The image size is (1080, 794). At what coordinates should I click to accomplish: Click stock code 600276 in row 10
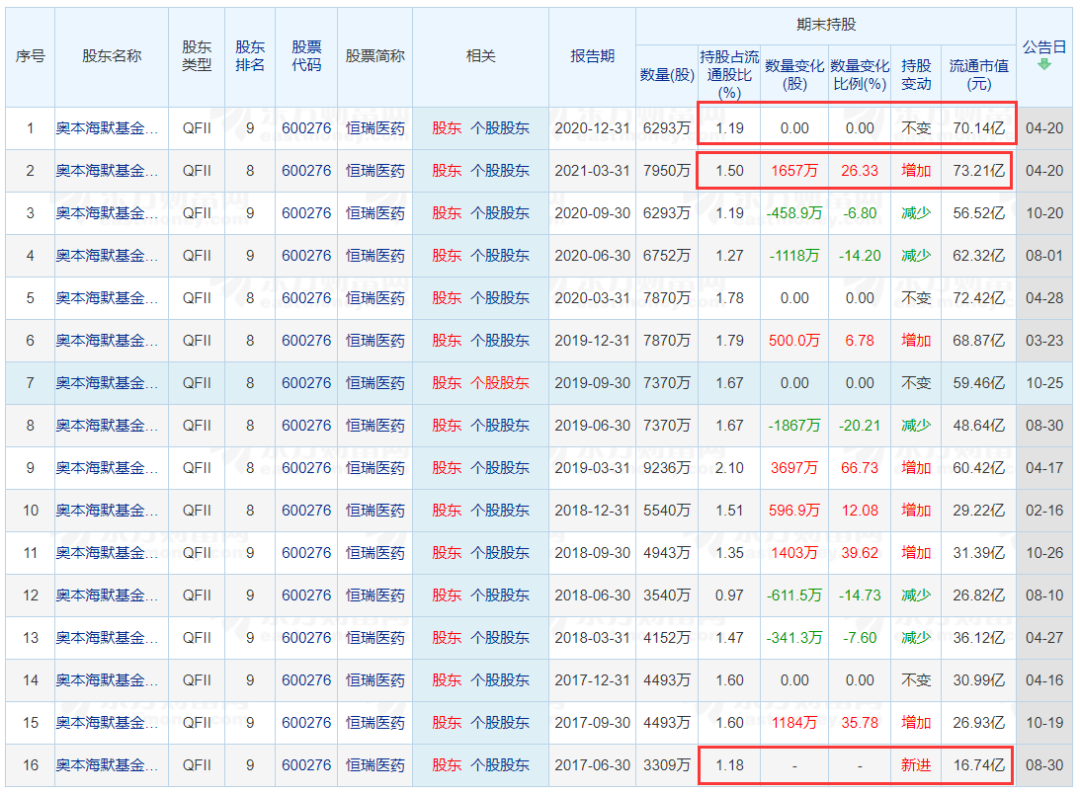[306, 510]
